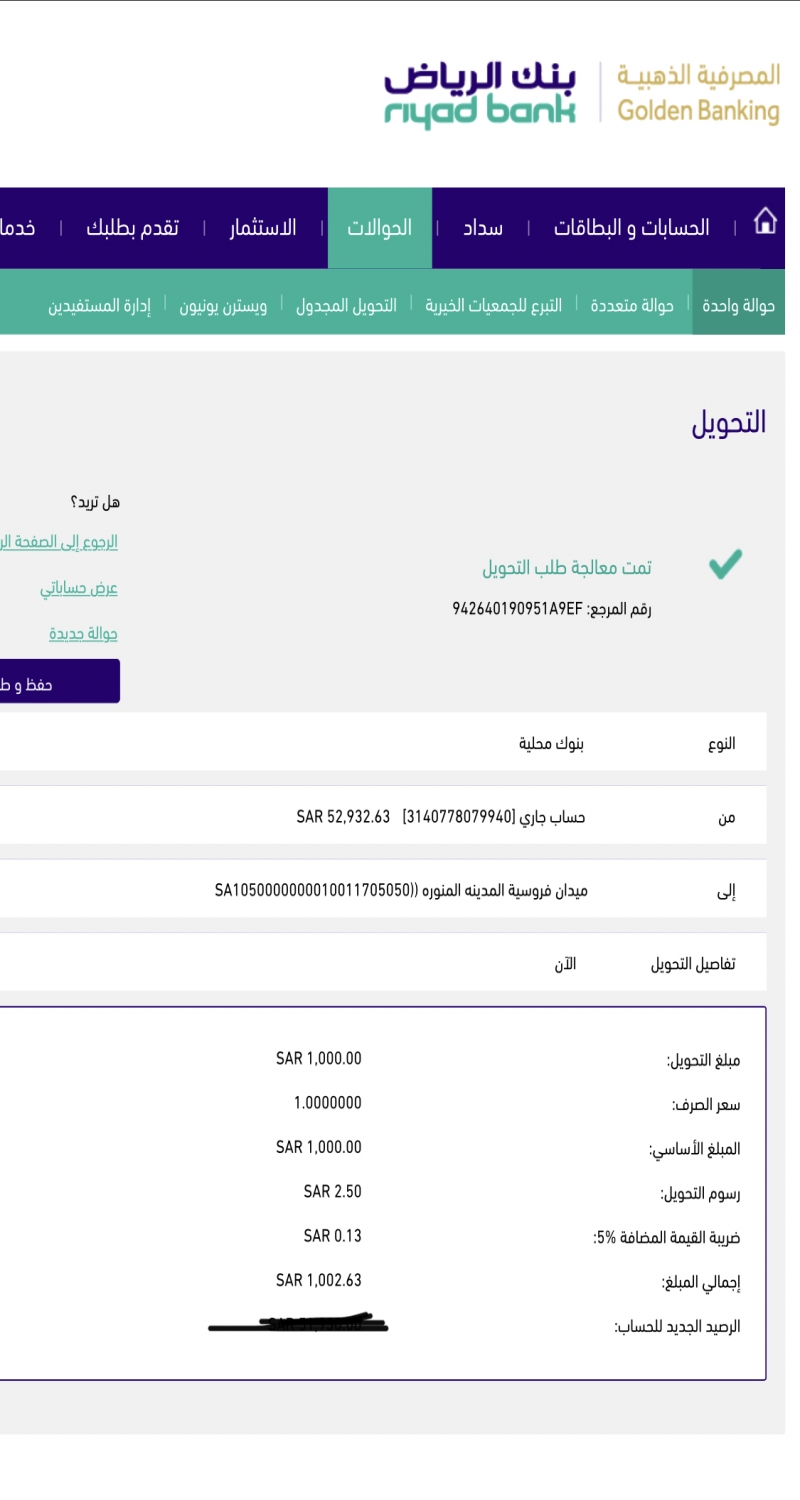Open the الحسابات و البطاقات menu
This screenshot has width=800, height=1500.
(632, 228)
